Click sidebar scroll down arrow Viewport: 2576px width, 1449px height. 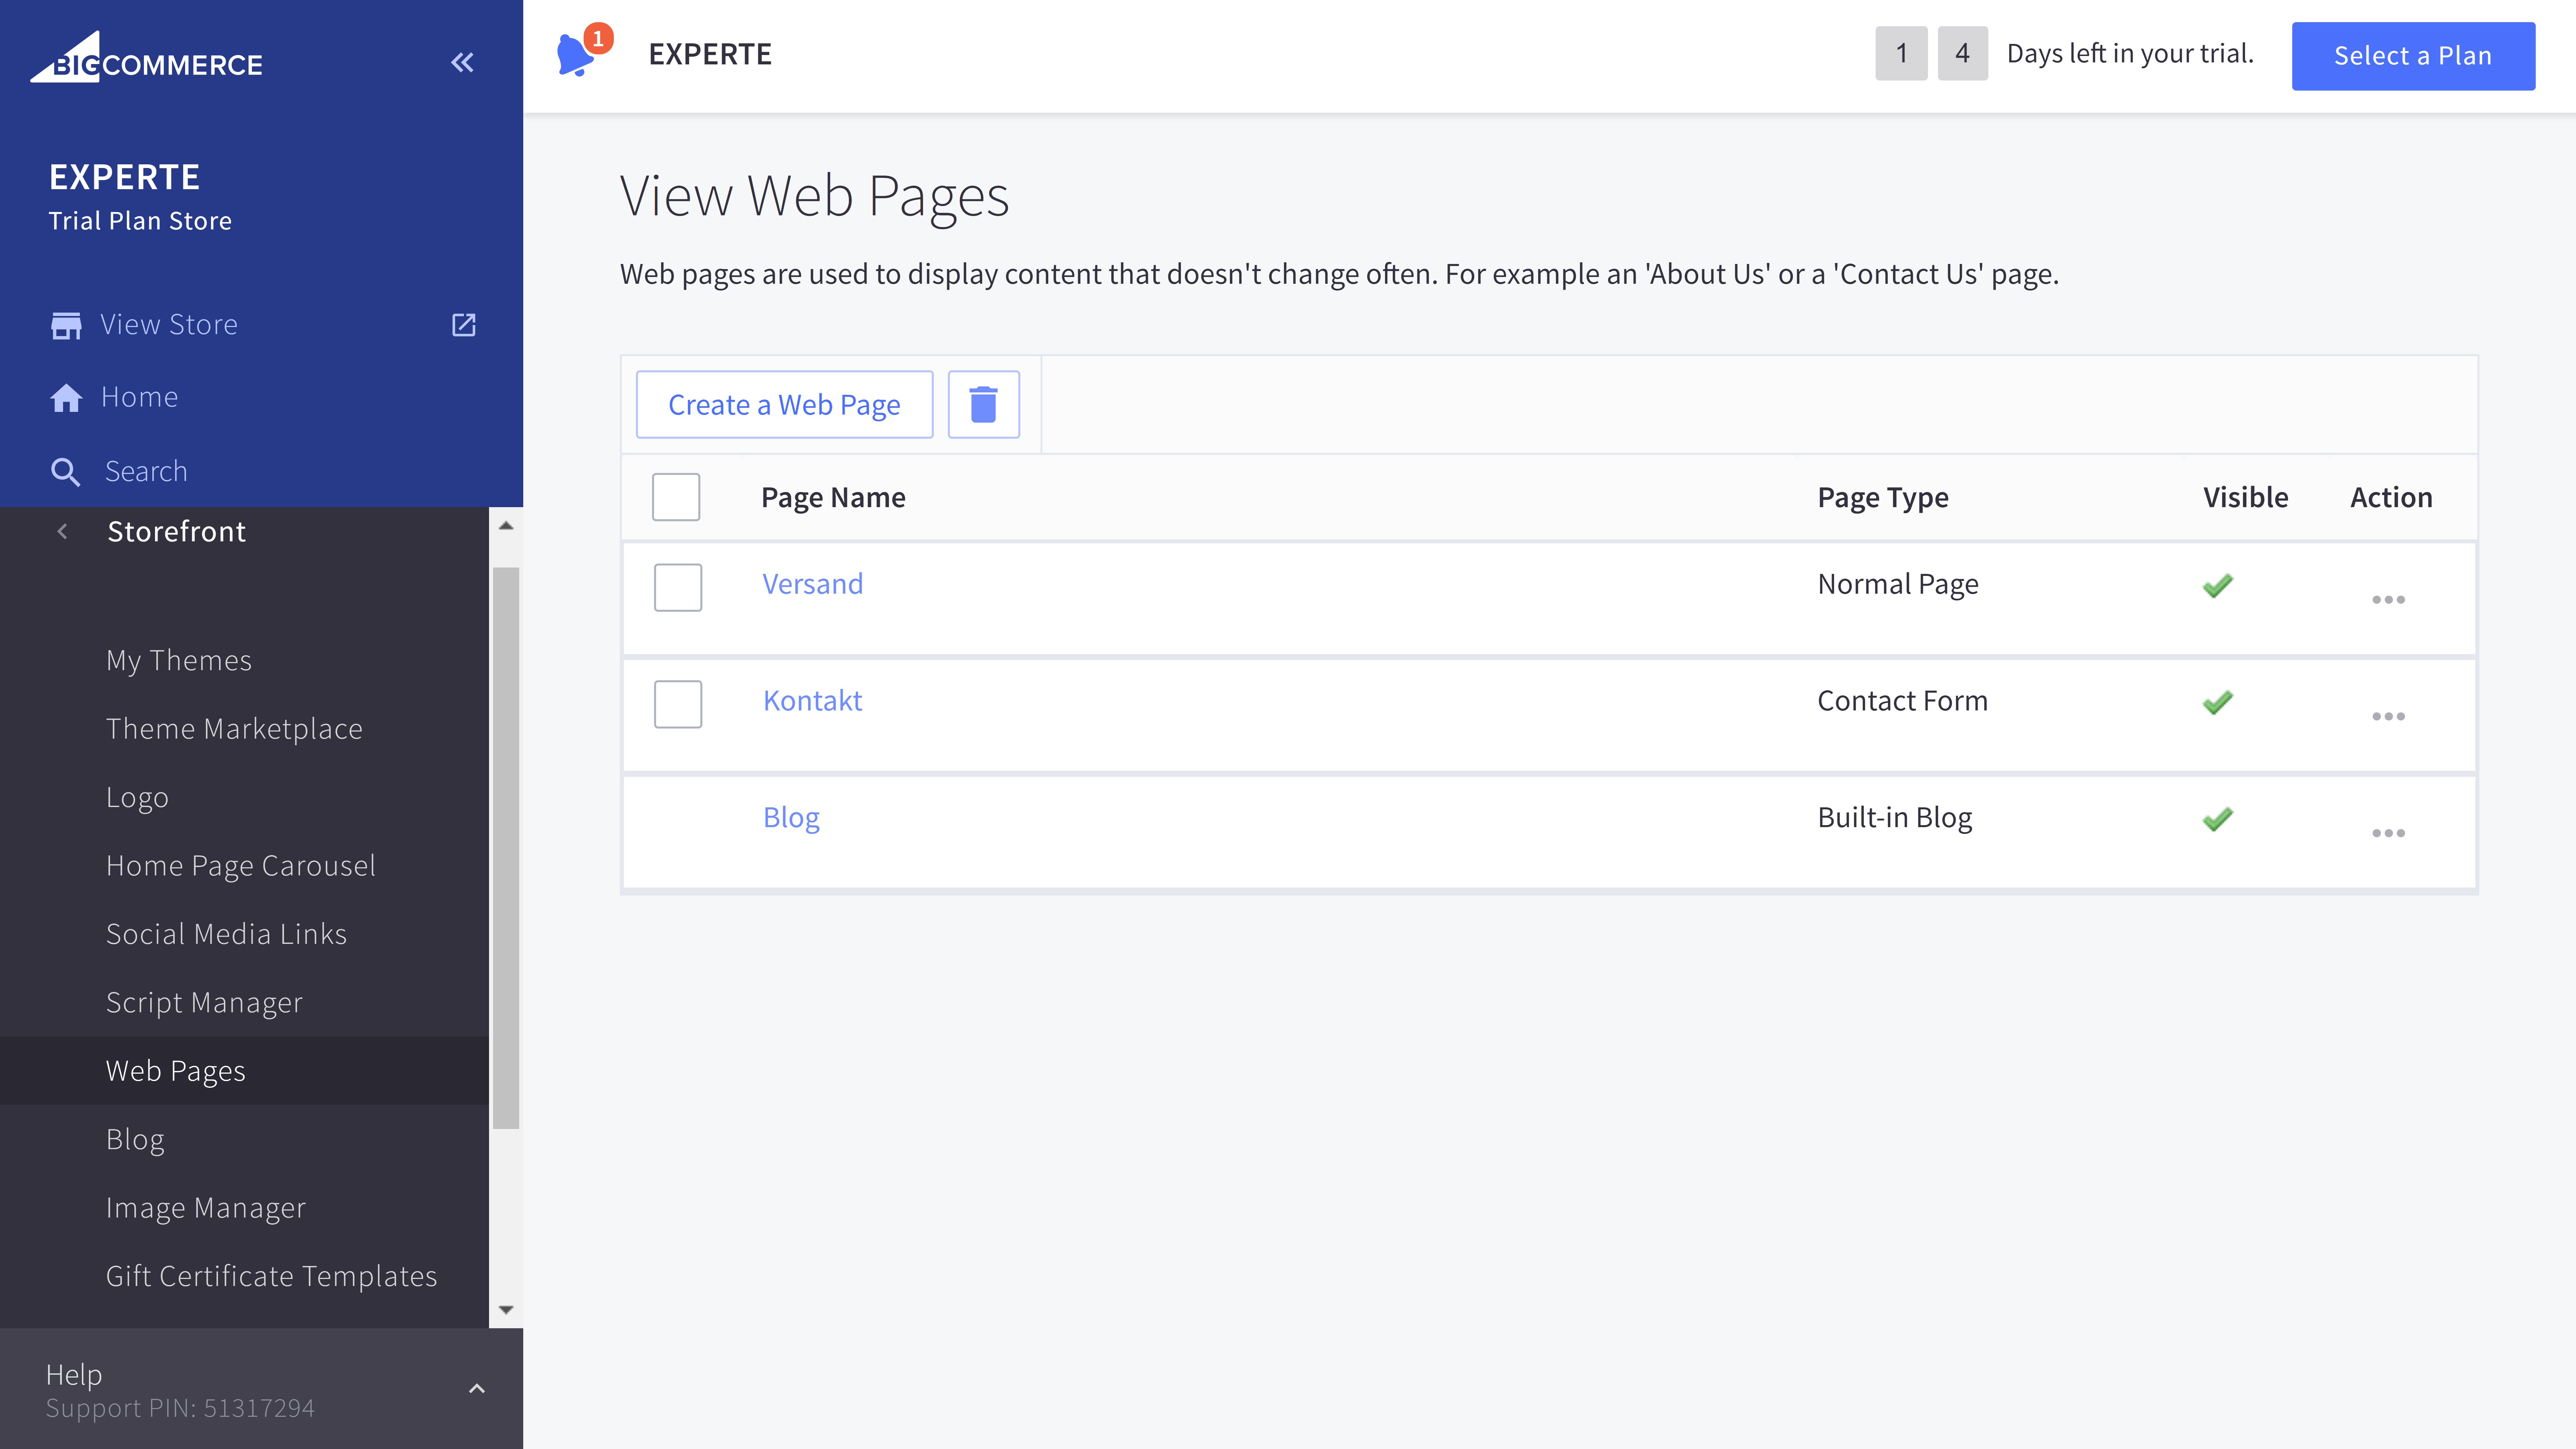coord(506,1310)
